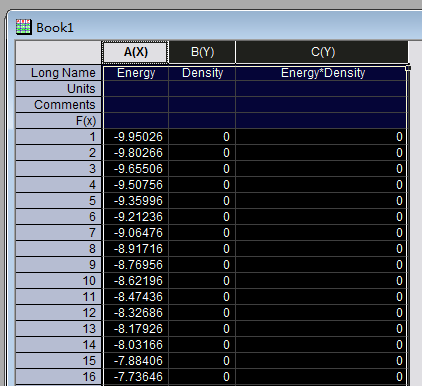Select column A(X) header
This screenshot has height=386, width=422.
point(135,52)
